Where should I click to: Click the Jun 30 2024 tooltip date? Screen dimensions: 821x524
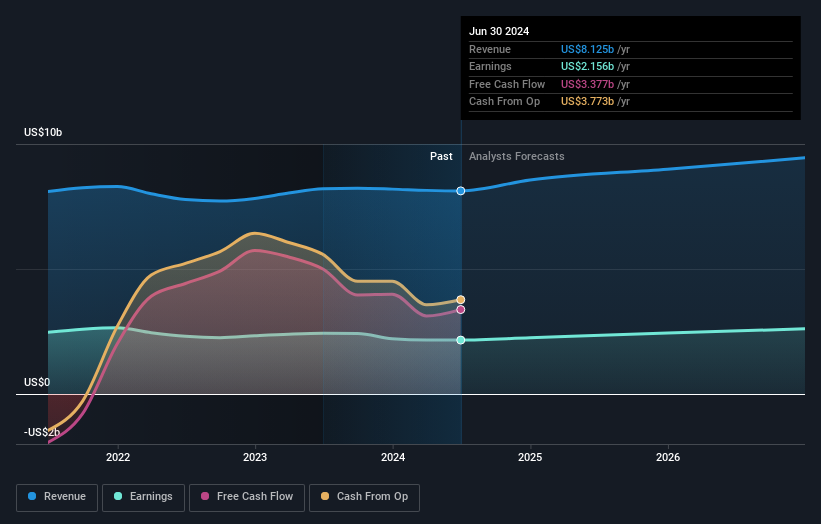pyautogui.click(x=499, y=31)
